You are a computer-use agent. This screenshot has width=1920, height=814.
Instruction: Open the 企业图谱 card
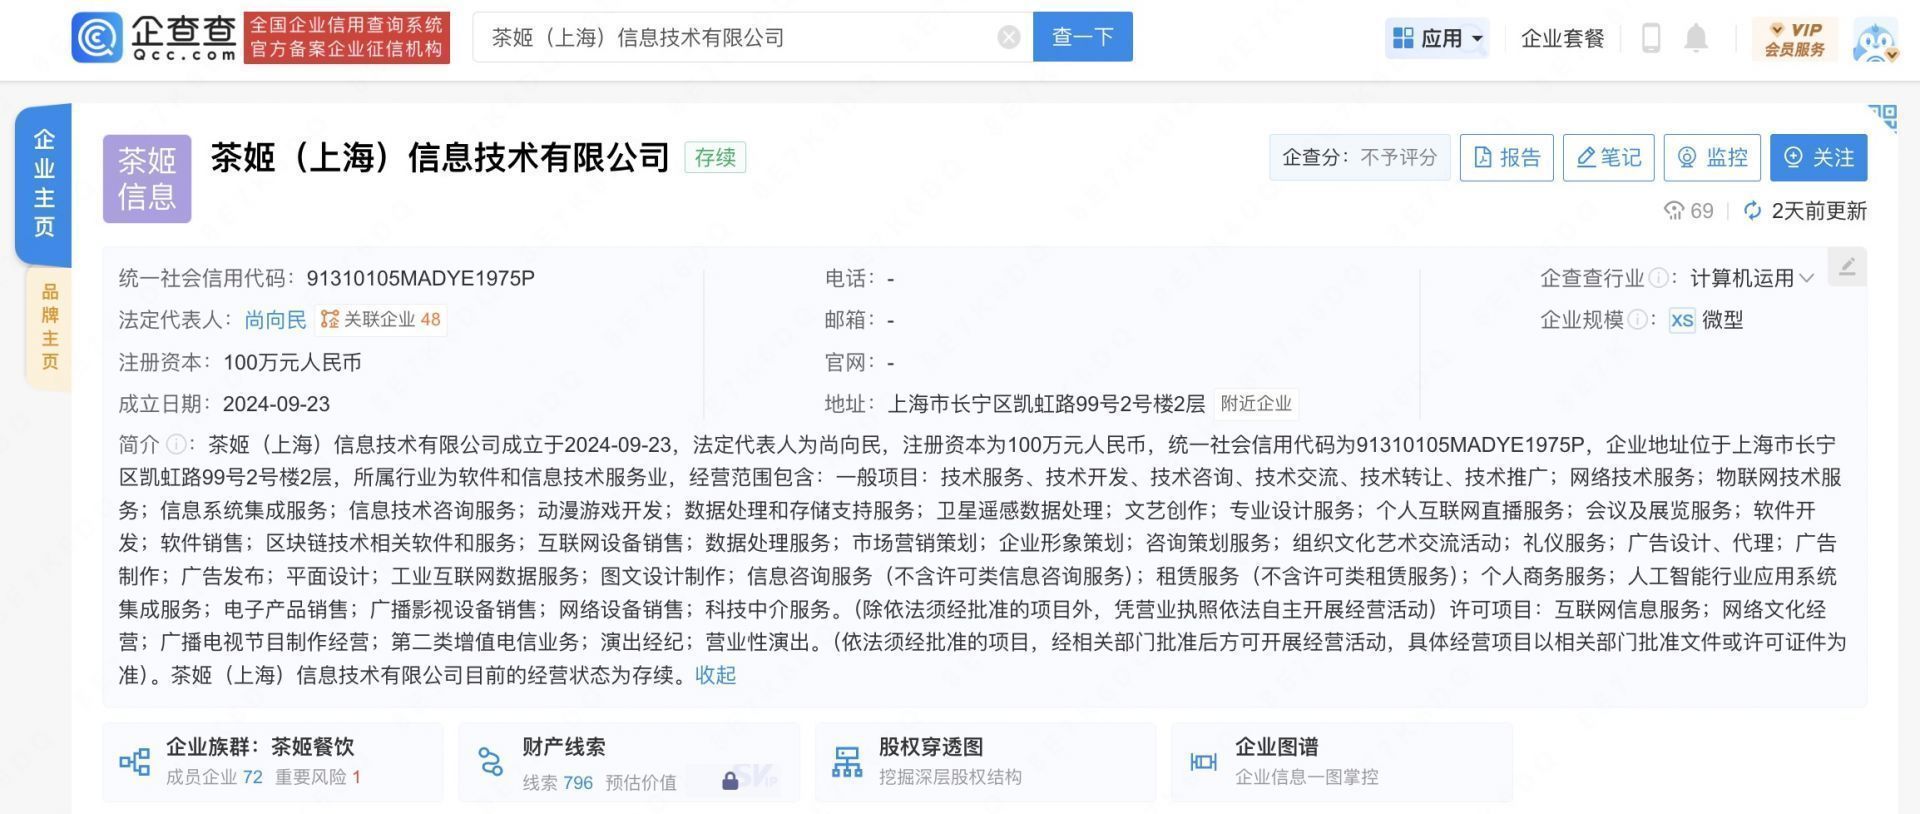(x=1342, y=762)
